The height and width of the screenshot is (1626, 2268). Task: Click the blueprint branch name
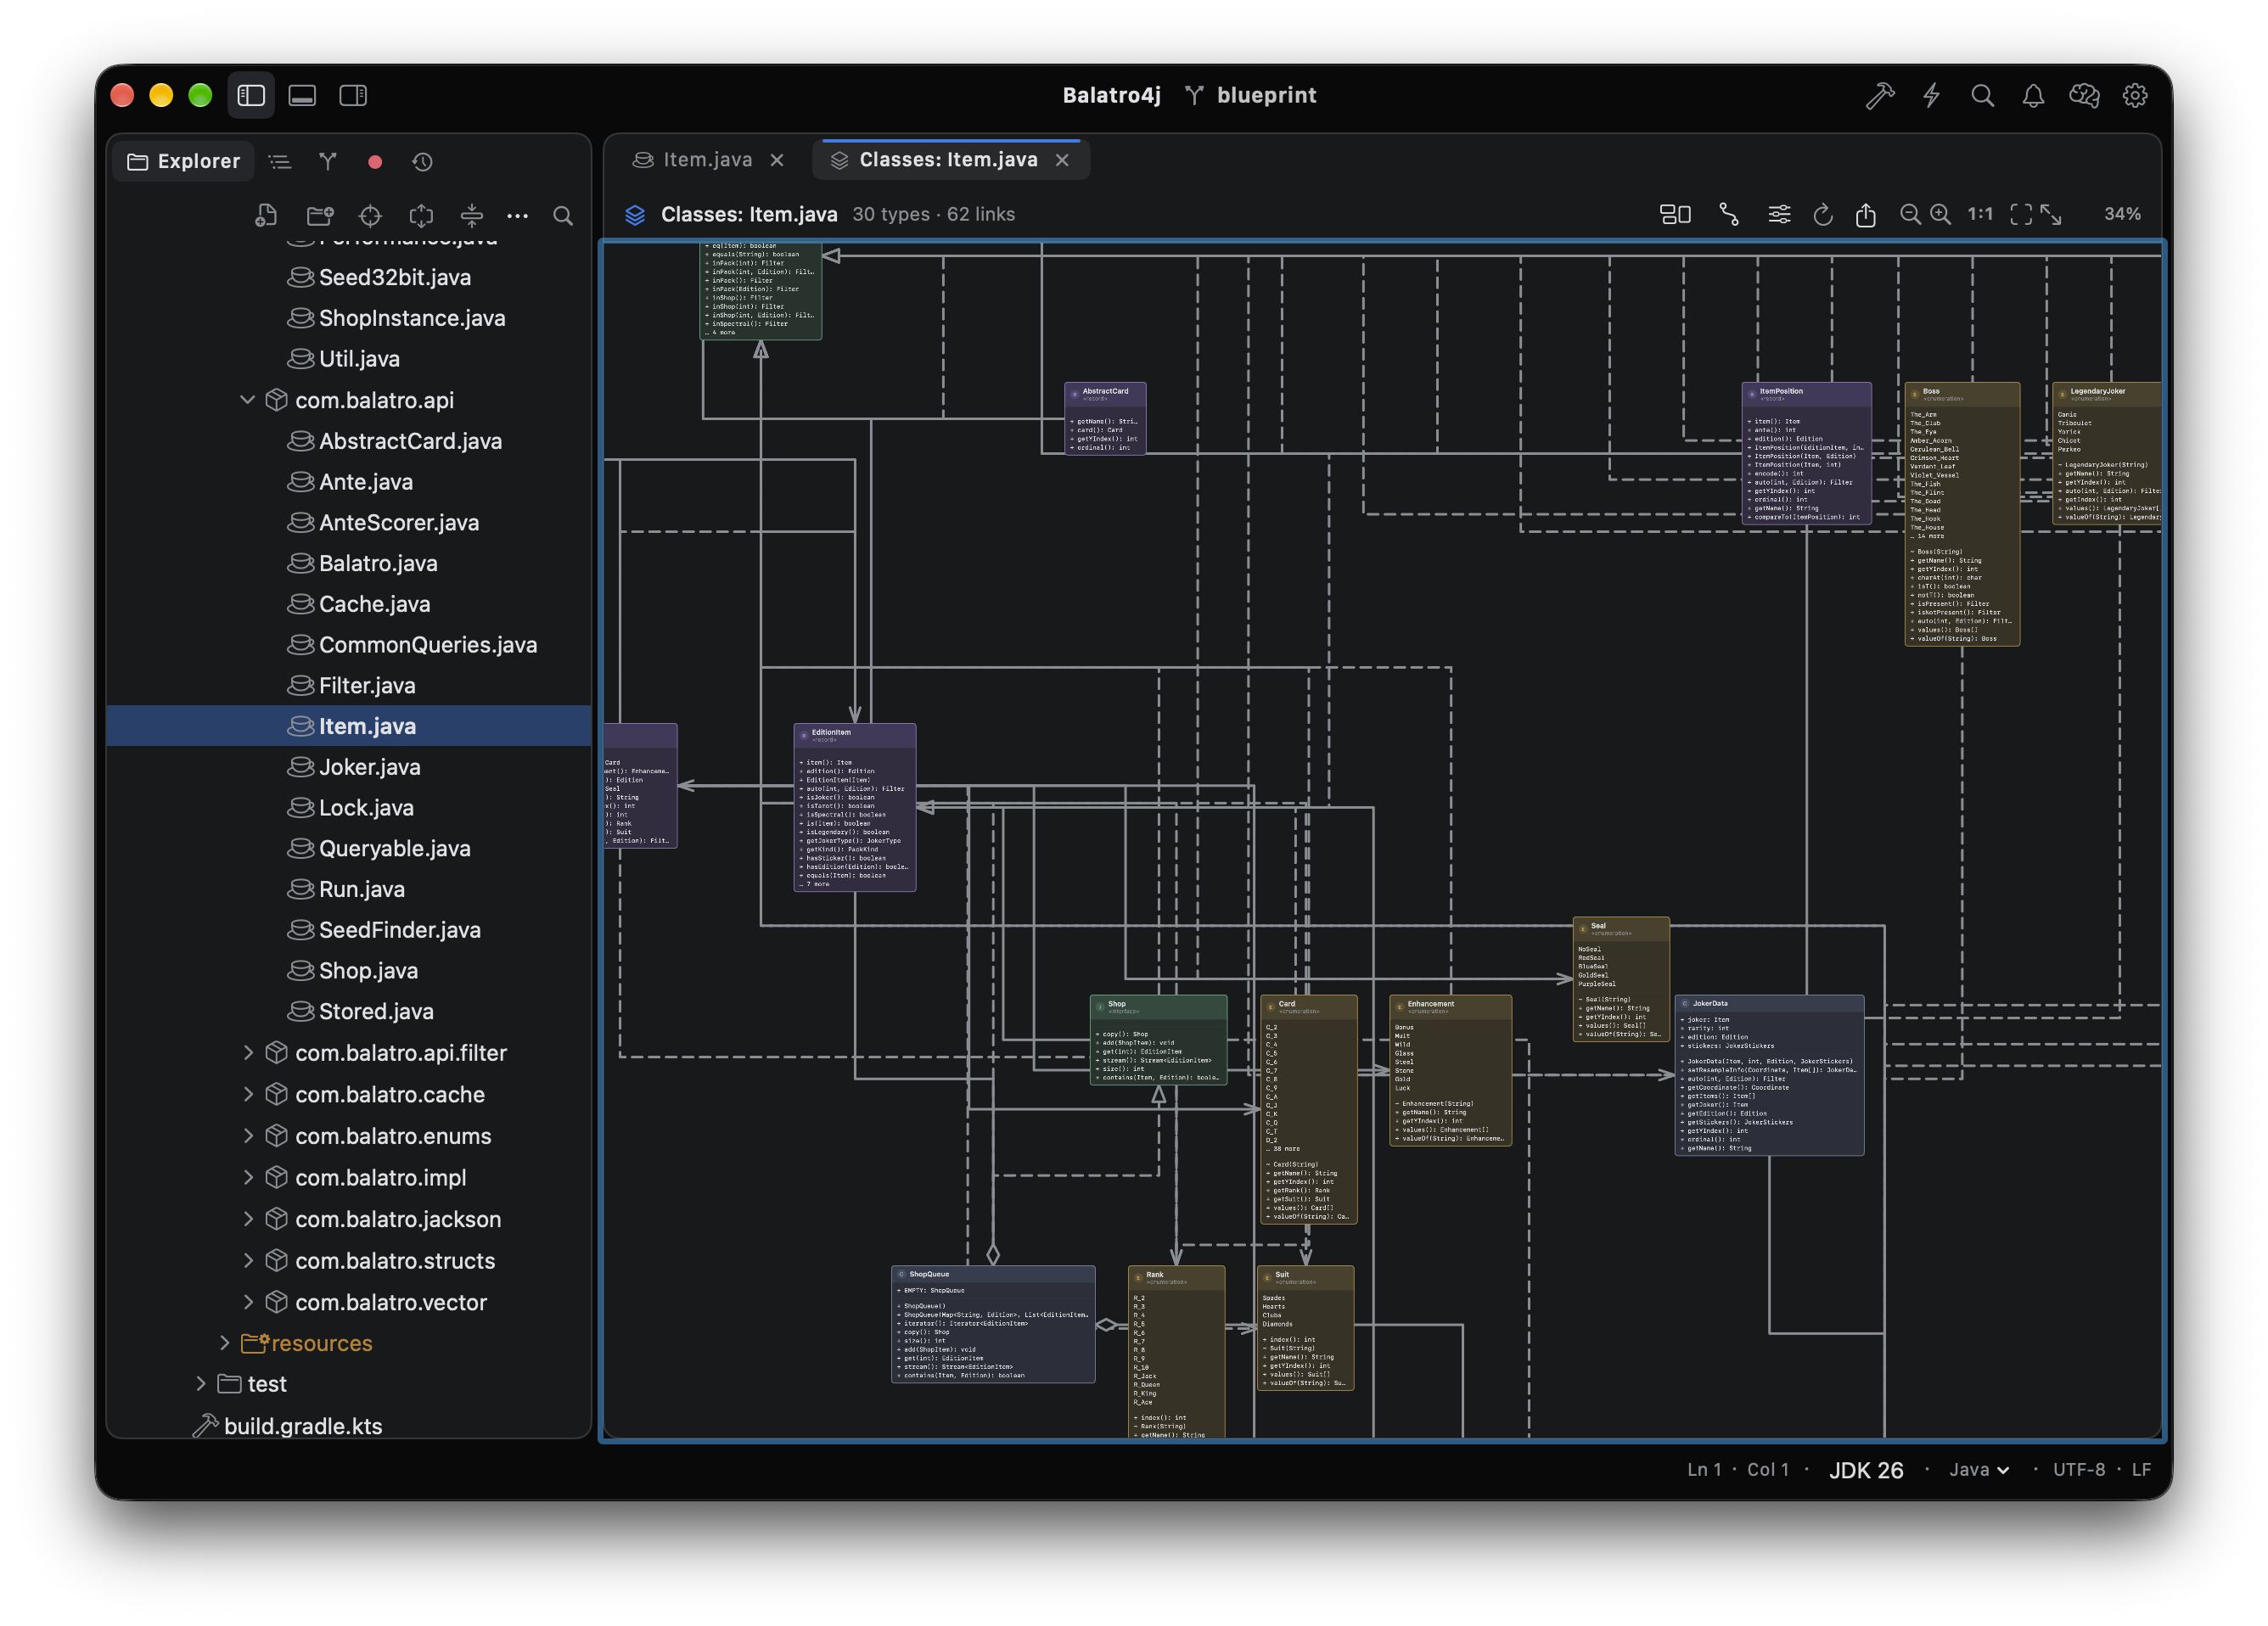[1266, 95]
